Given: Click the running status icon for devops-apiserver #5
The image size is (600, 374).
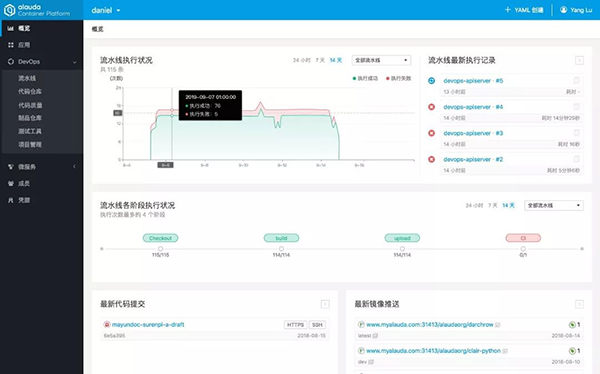Looking at the screenshot, I should click(431, 81).
